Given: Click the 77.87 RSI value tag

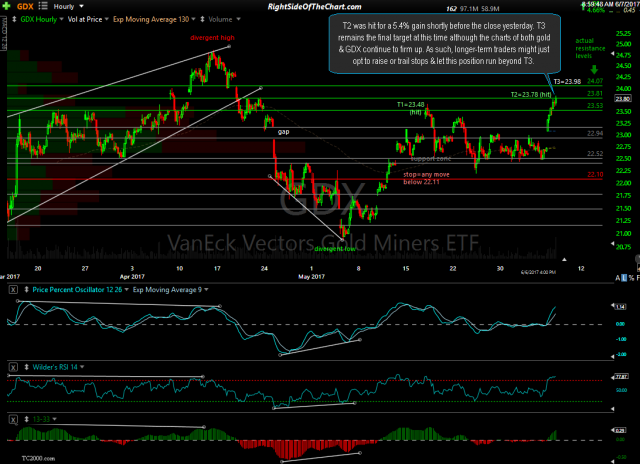Looking at the screenshot, I should [621, 377].
